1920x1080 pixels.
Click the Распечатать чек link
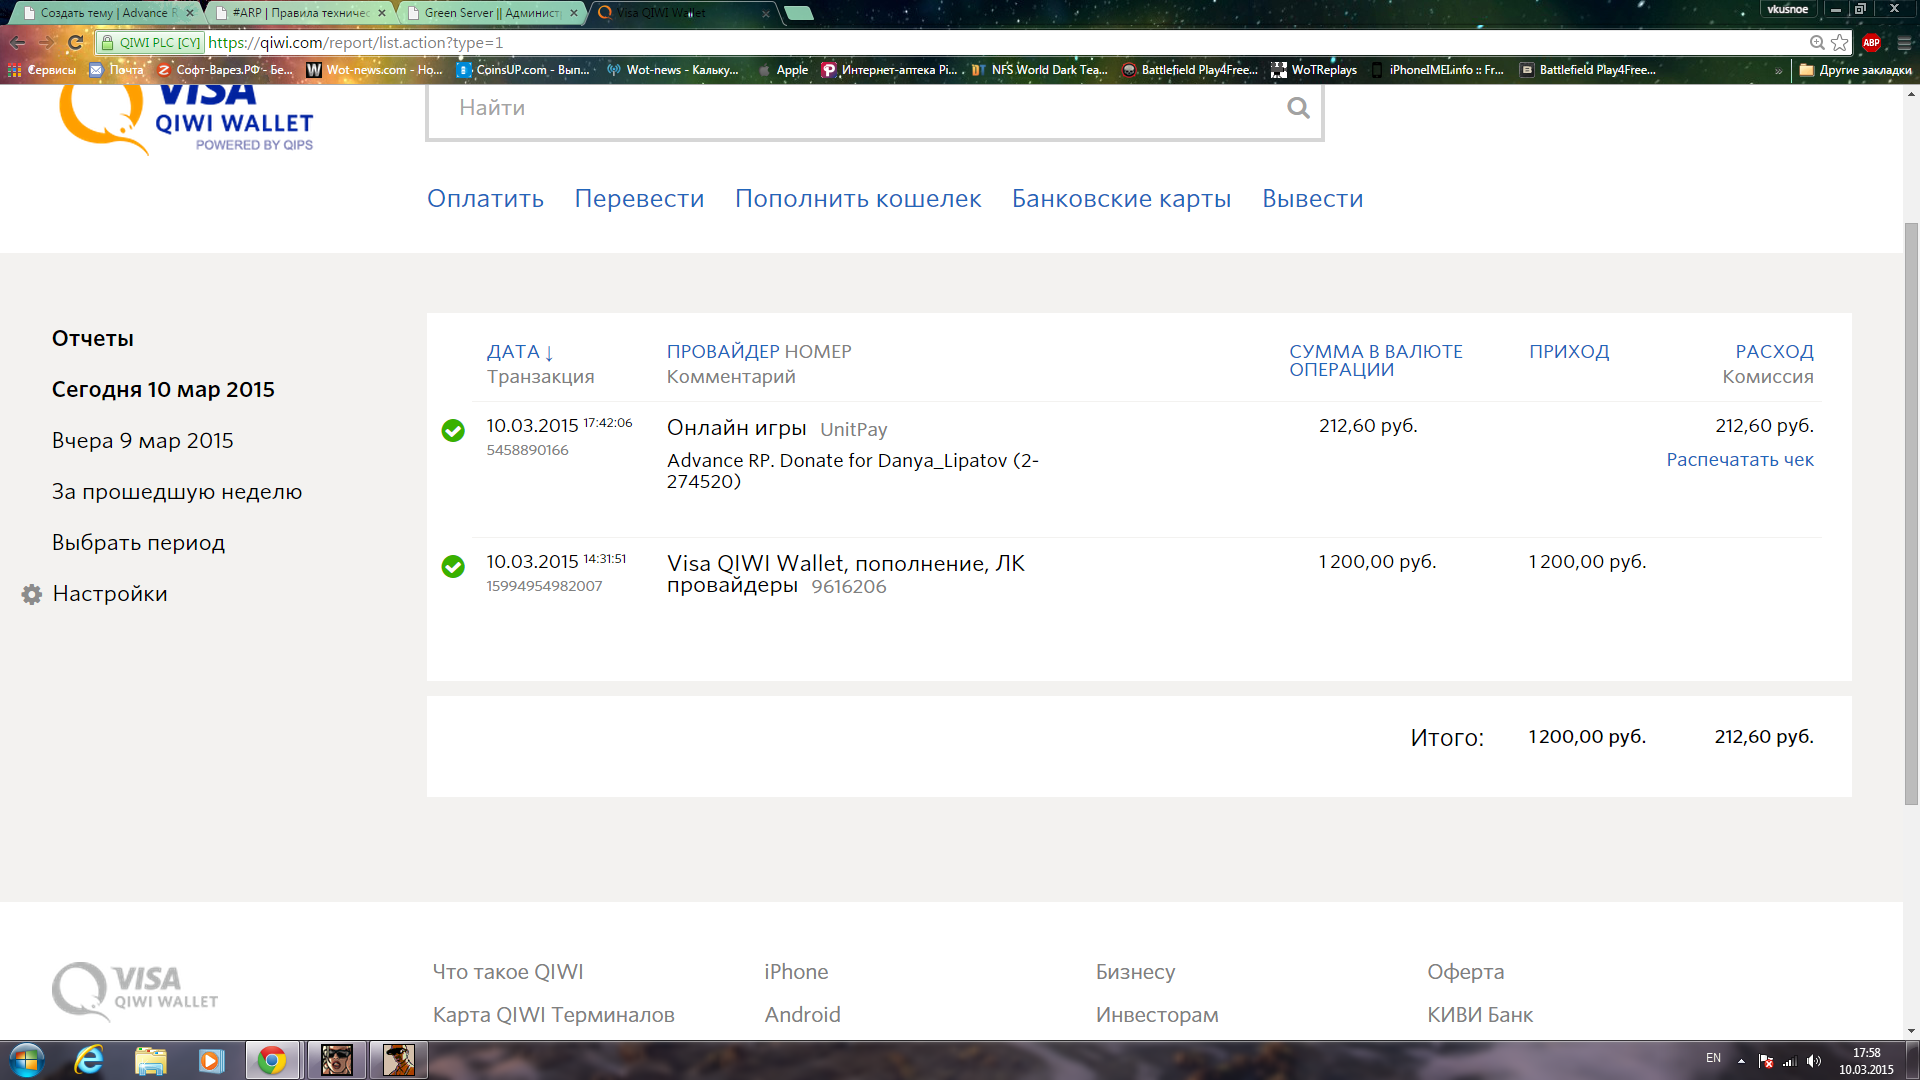(1739, 460)
